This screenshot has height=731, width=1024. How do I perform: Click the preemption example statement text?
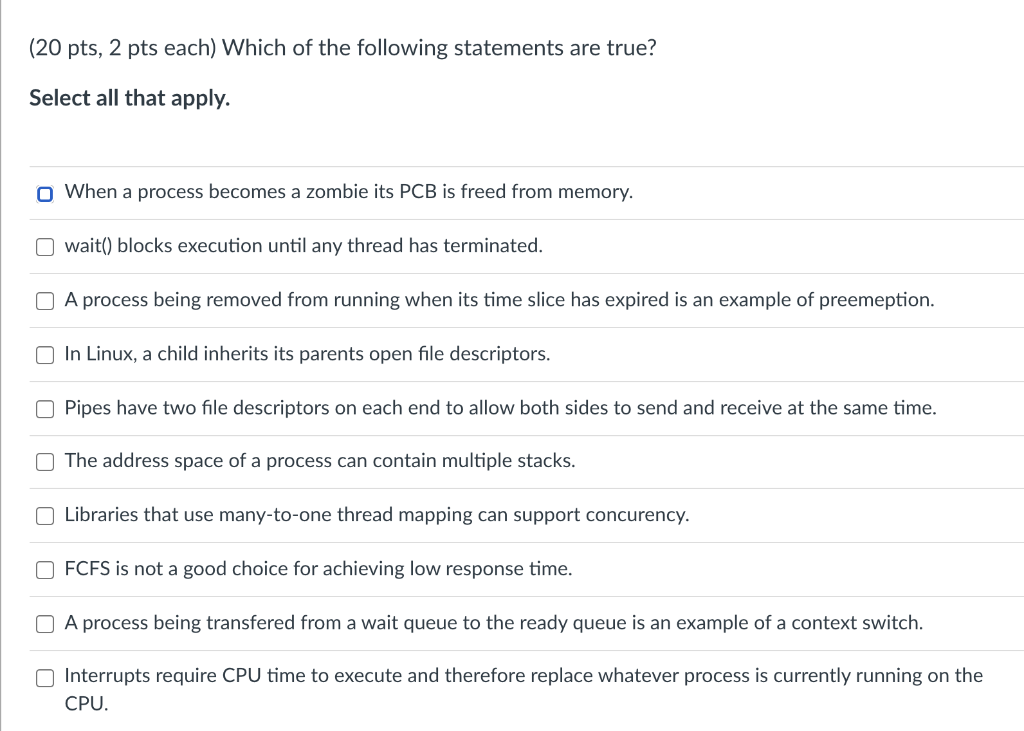pos(499,299)
